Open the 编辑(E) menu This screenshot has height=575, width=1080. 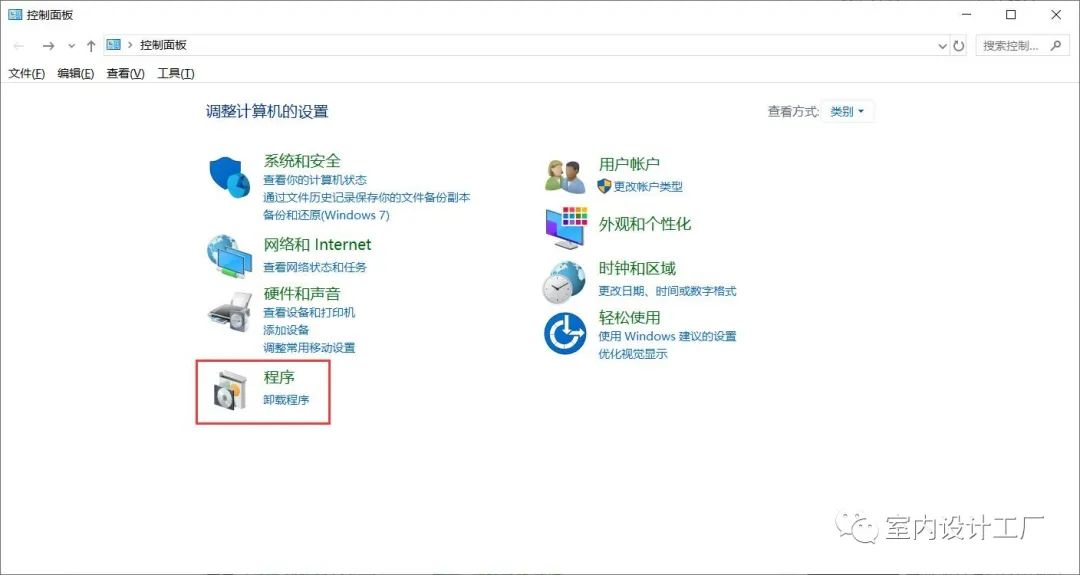pos(76,74)
